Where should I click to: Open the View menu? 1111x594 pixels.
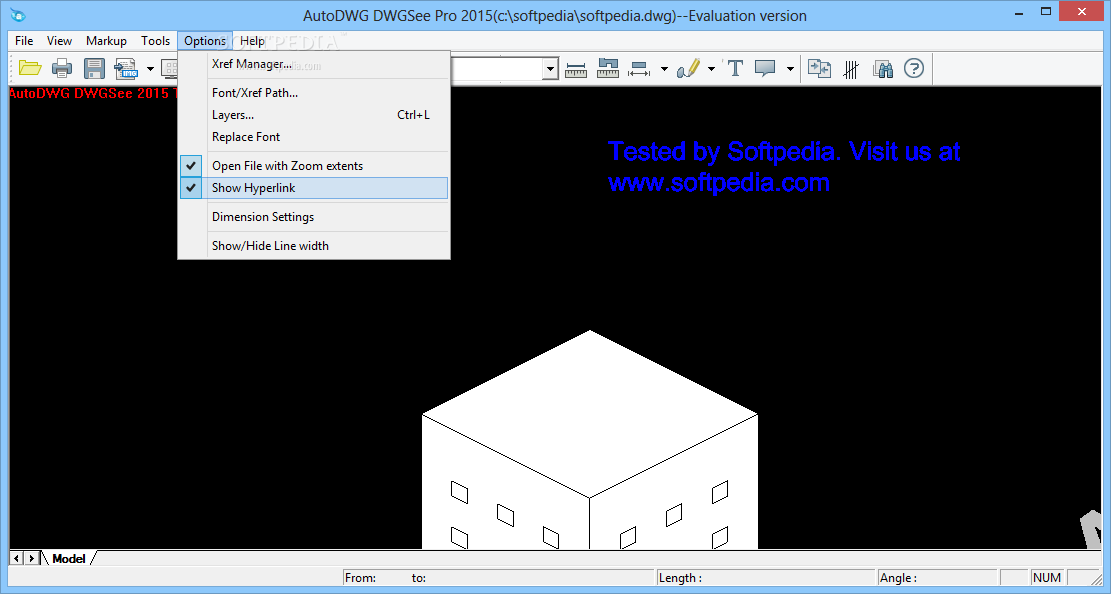(x=60, y=41)
